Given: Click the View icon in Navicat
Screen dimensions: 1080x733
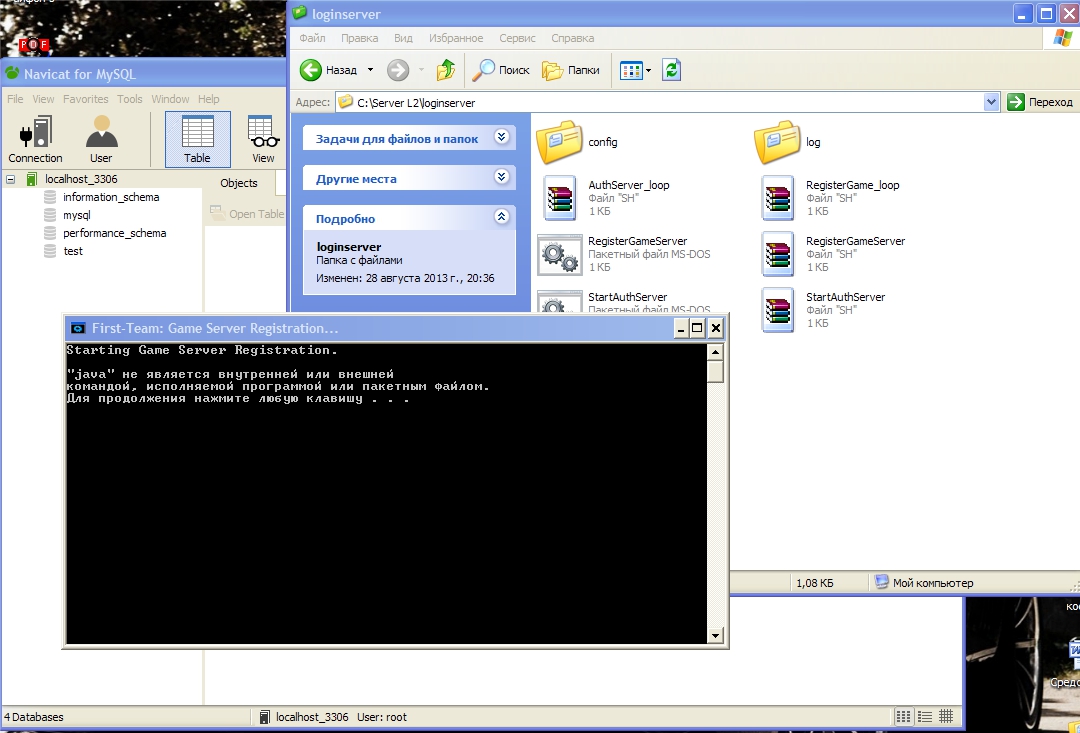Looking at the screenshot, I should [263, 138].
